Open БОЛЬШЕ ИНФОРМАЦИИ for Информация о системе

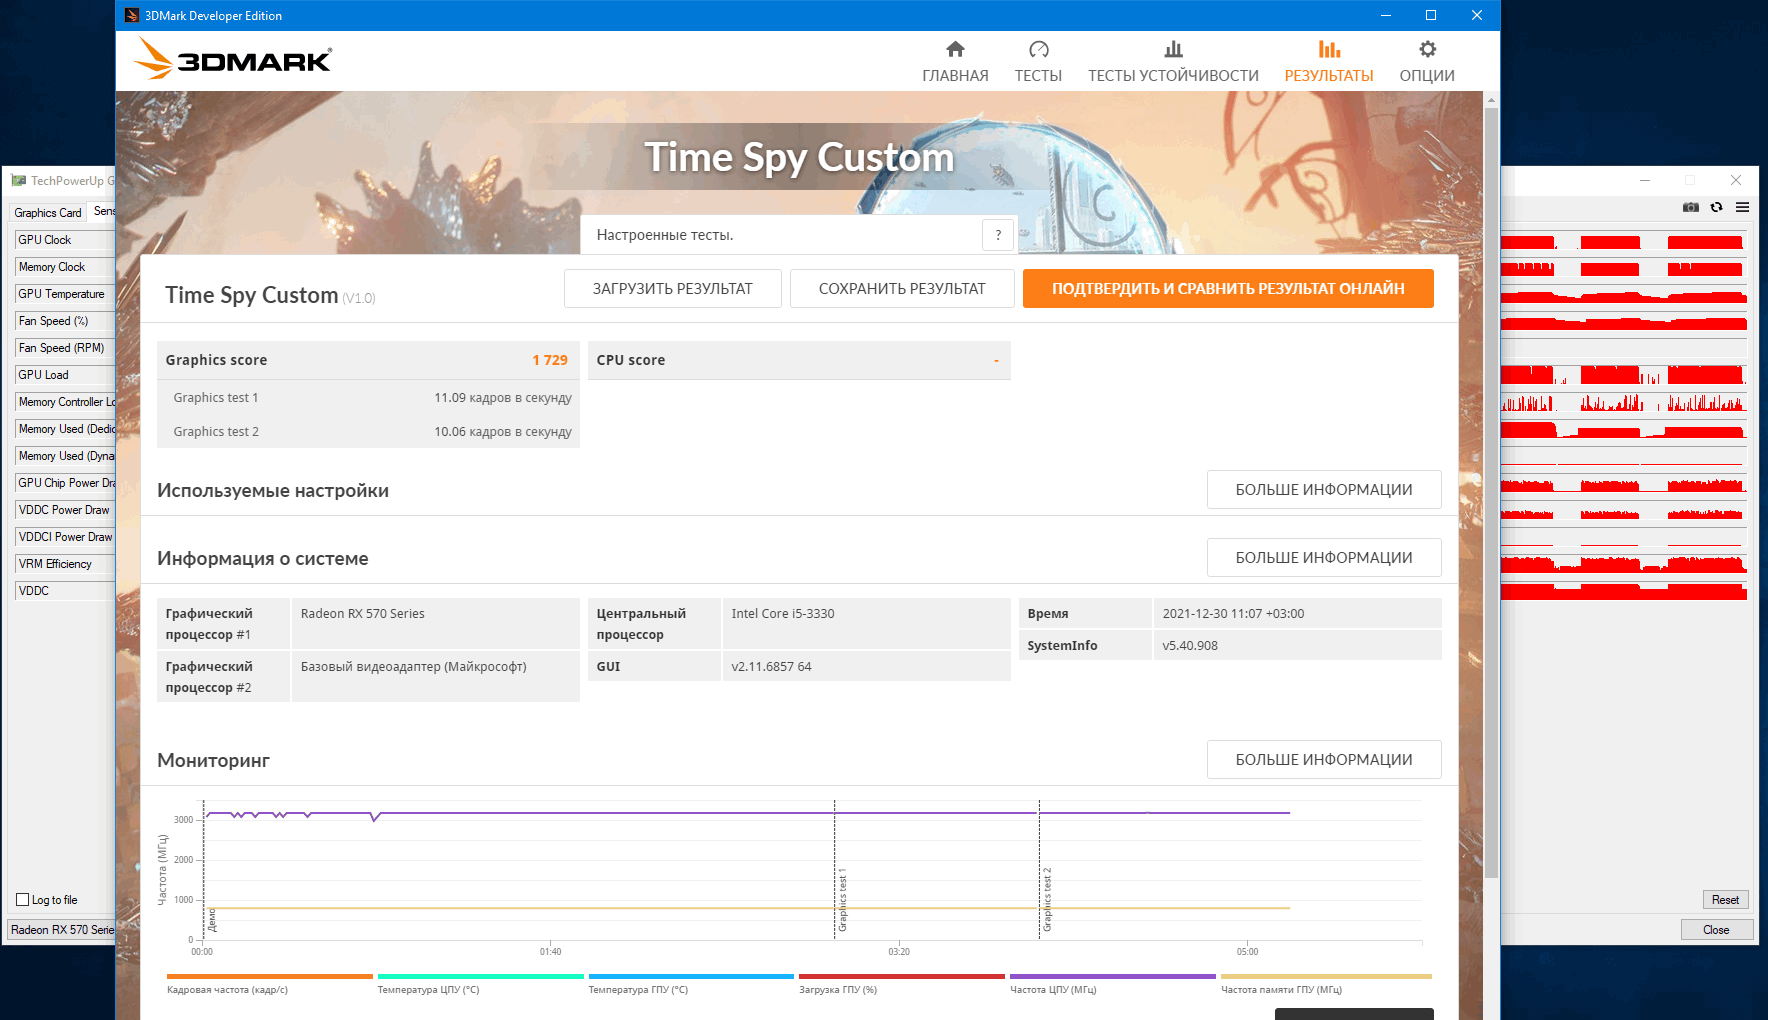coord(1324,558)
